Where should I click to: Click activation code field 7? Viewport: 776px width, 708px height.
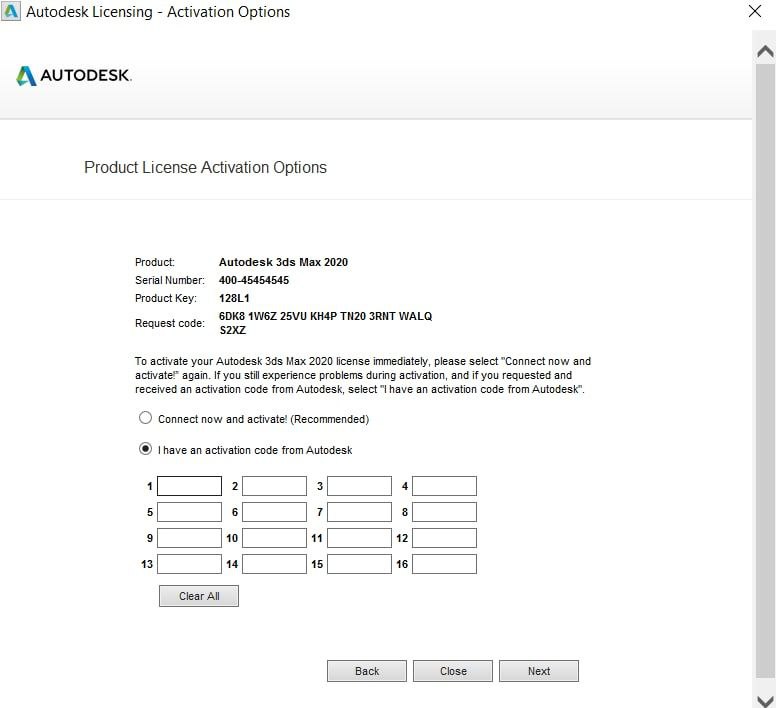[359, 512]
